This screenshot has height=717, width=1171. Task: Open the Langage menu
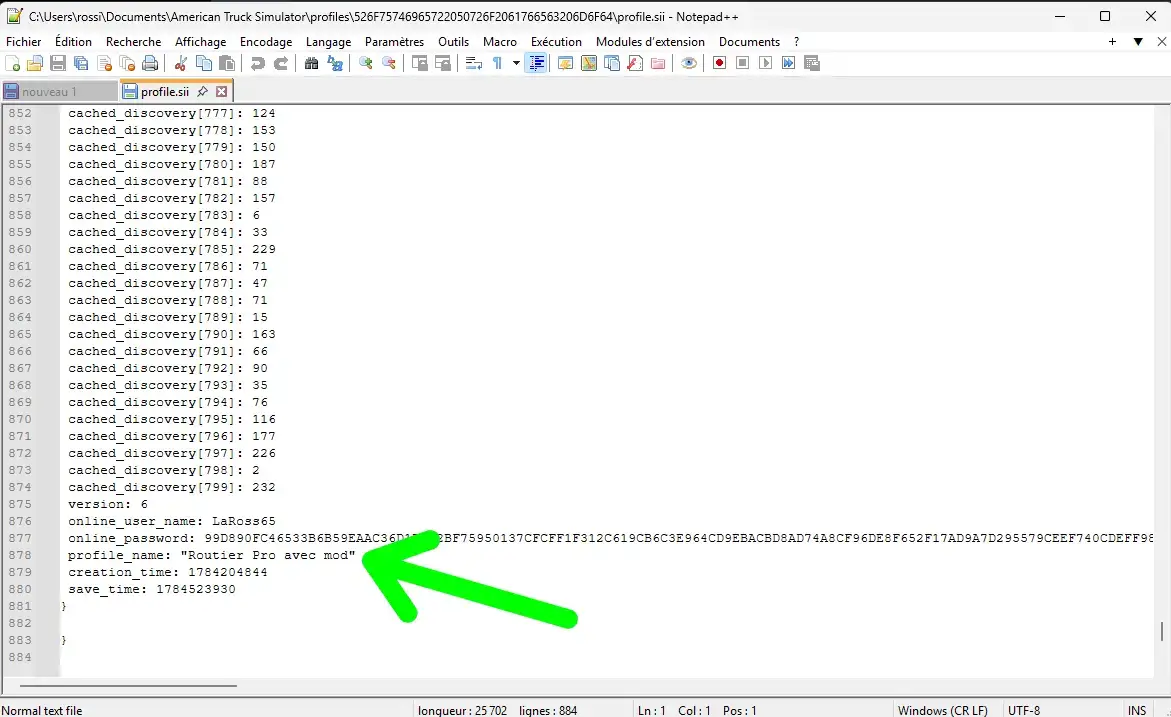tap(329, 42)
